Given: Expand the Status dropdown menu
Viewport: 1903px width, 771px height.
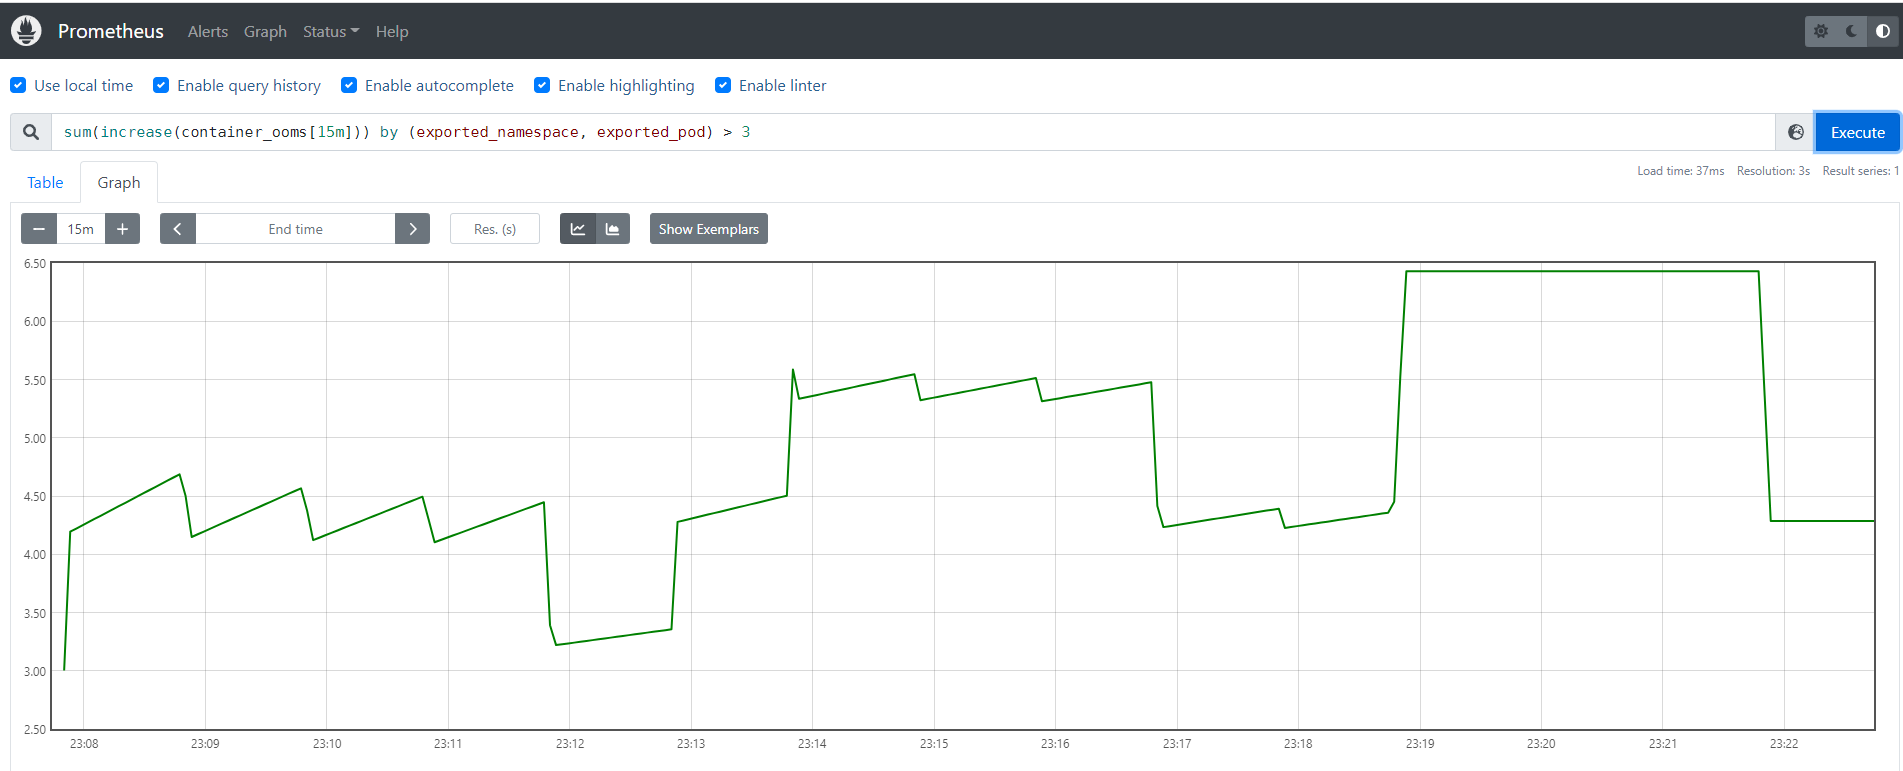Looking at the screenshot, I should [330, 32].
